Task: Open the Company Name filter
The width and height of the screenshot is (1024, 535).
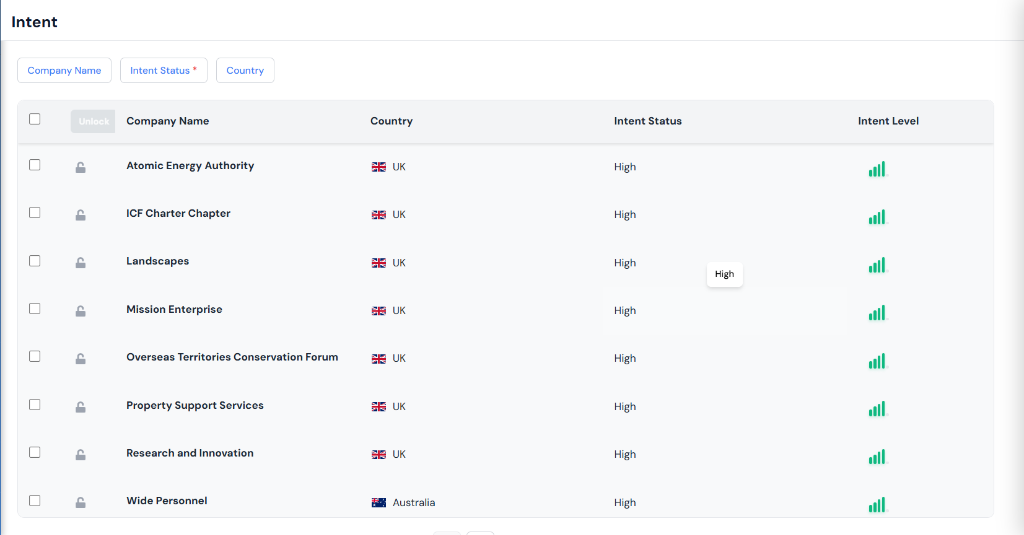Action: click(64, 71)
